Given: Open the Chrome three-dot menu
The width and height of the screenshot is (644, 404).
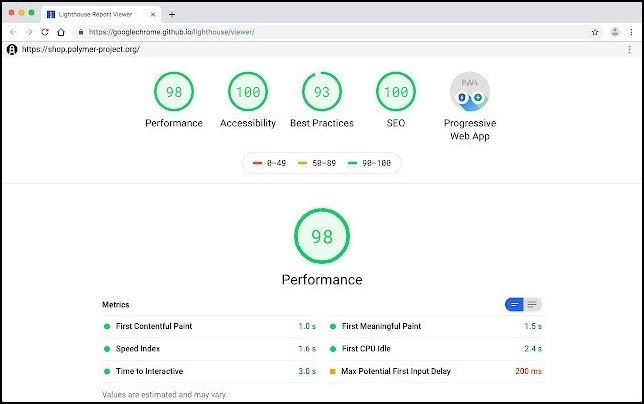Looking at the screenshot, I should [x=631, y=32].
